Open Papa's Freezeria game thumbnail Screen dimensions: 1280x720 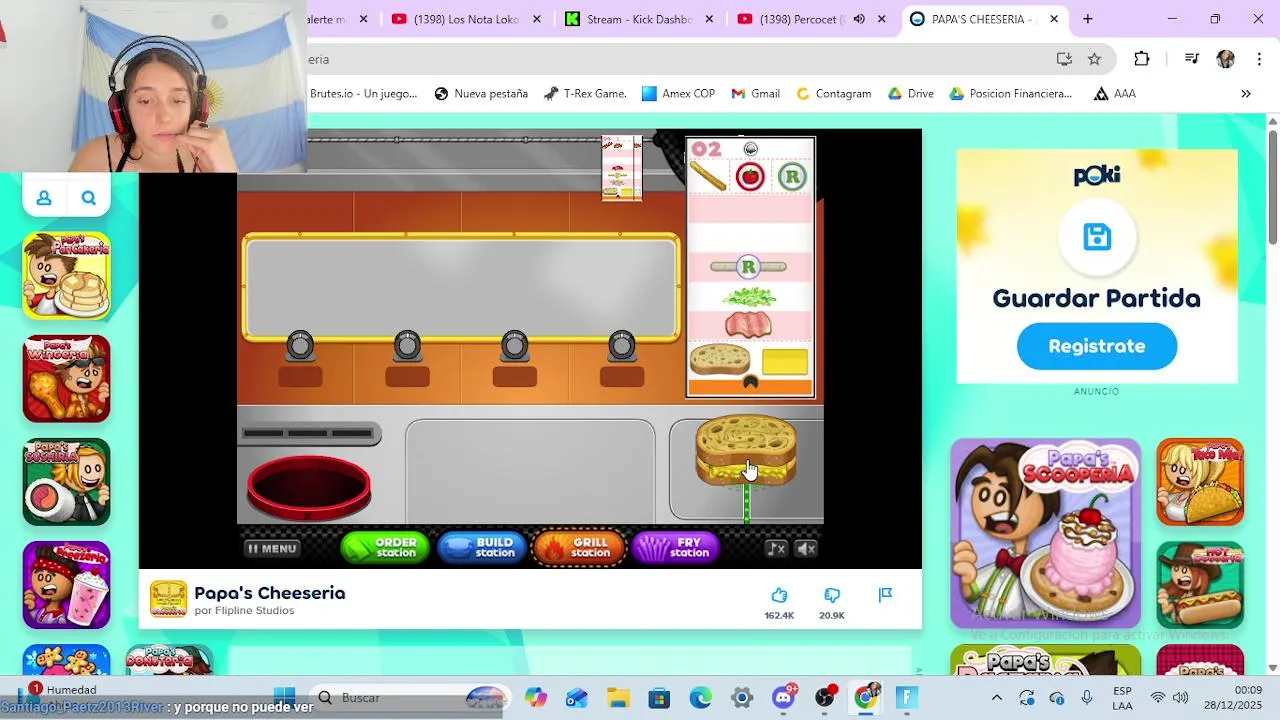point(67,585)
